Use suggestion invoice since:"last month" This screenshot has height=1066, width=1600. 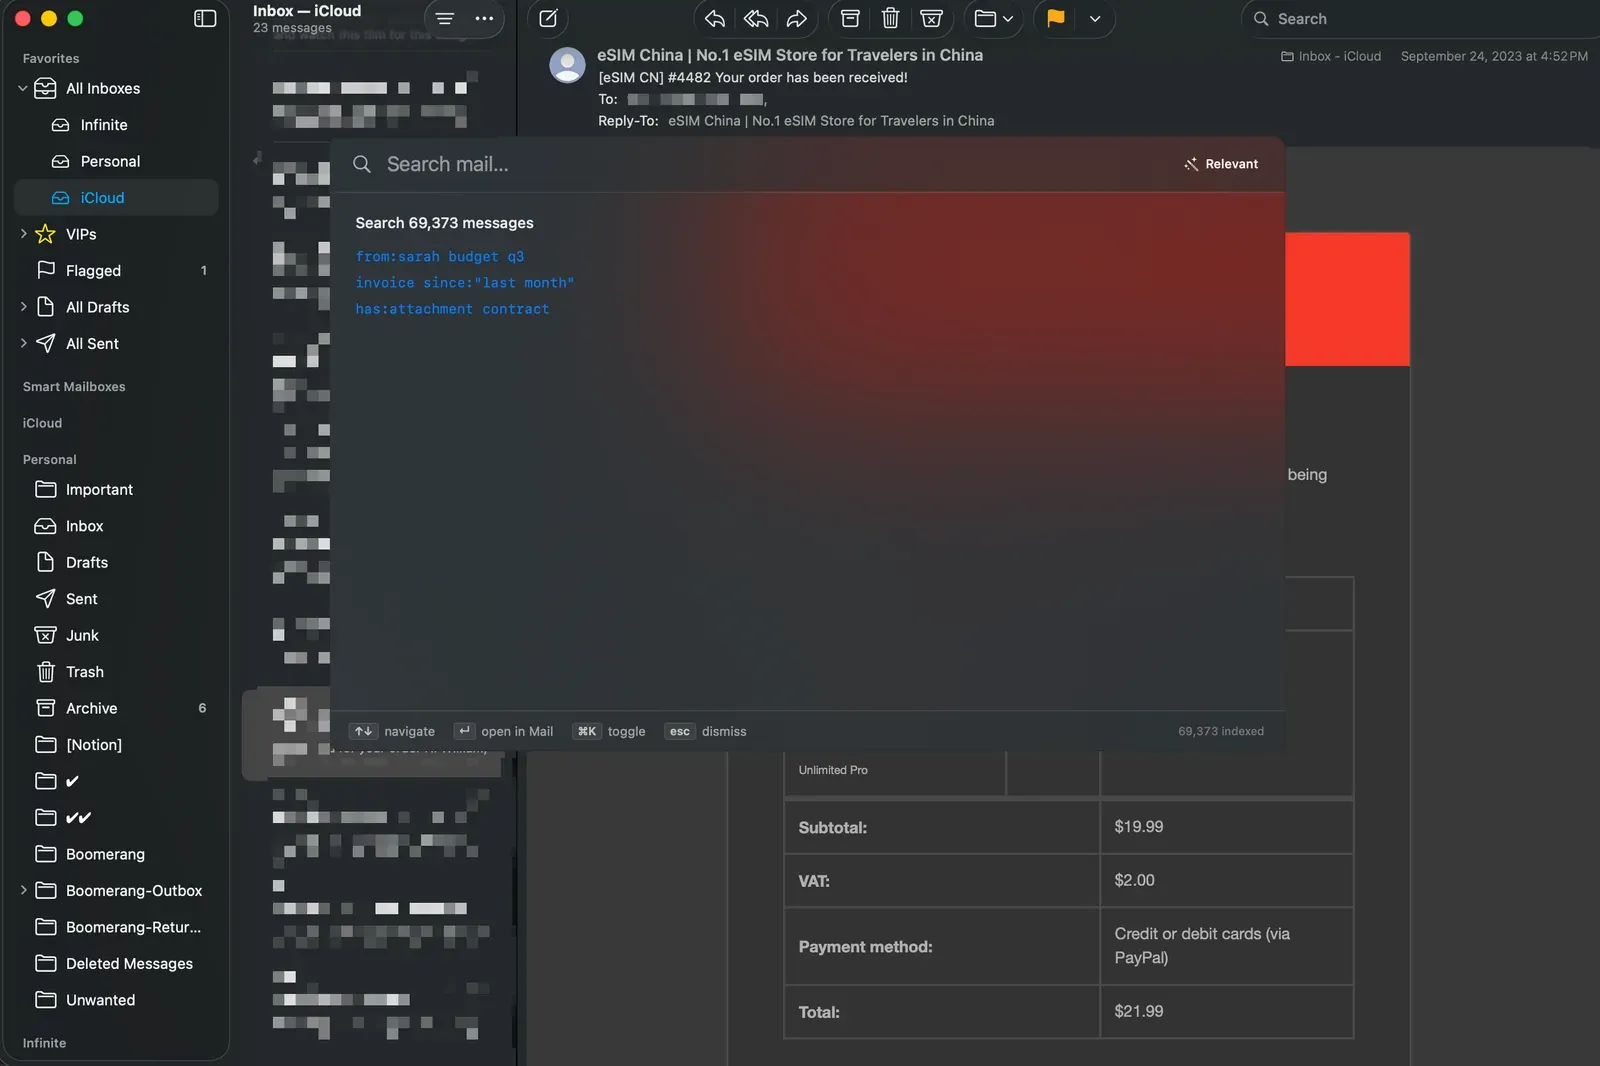coord(465,283)
